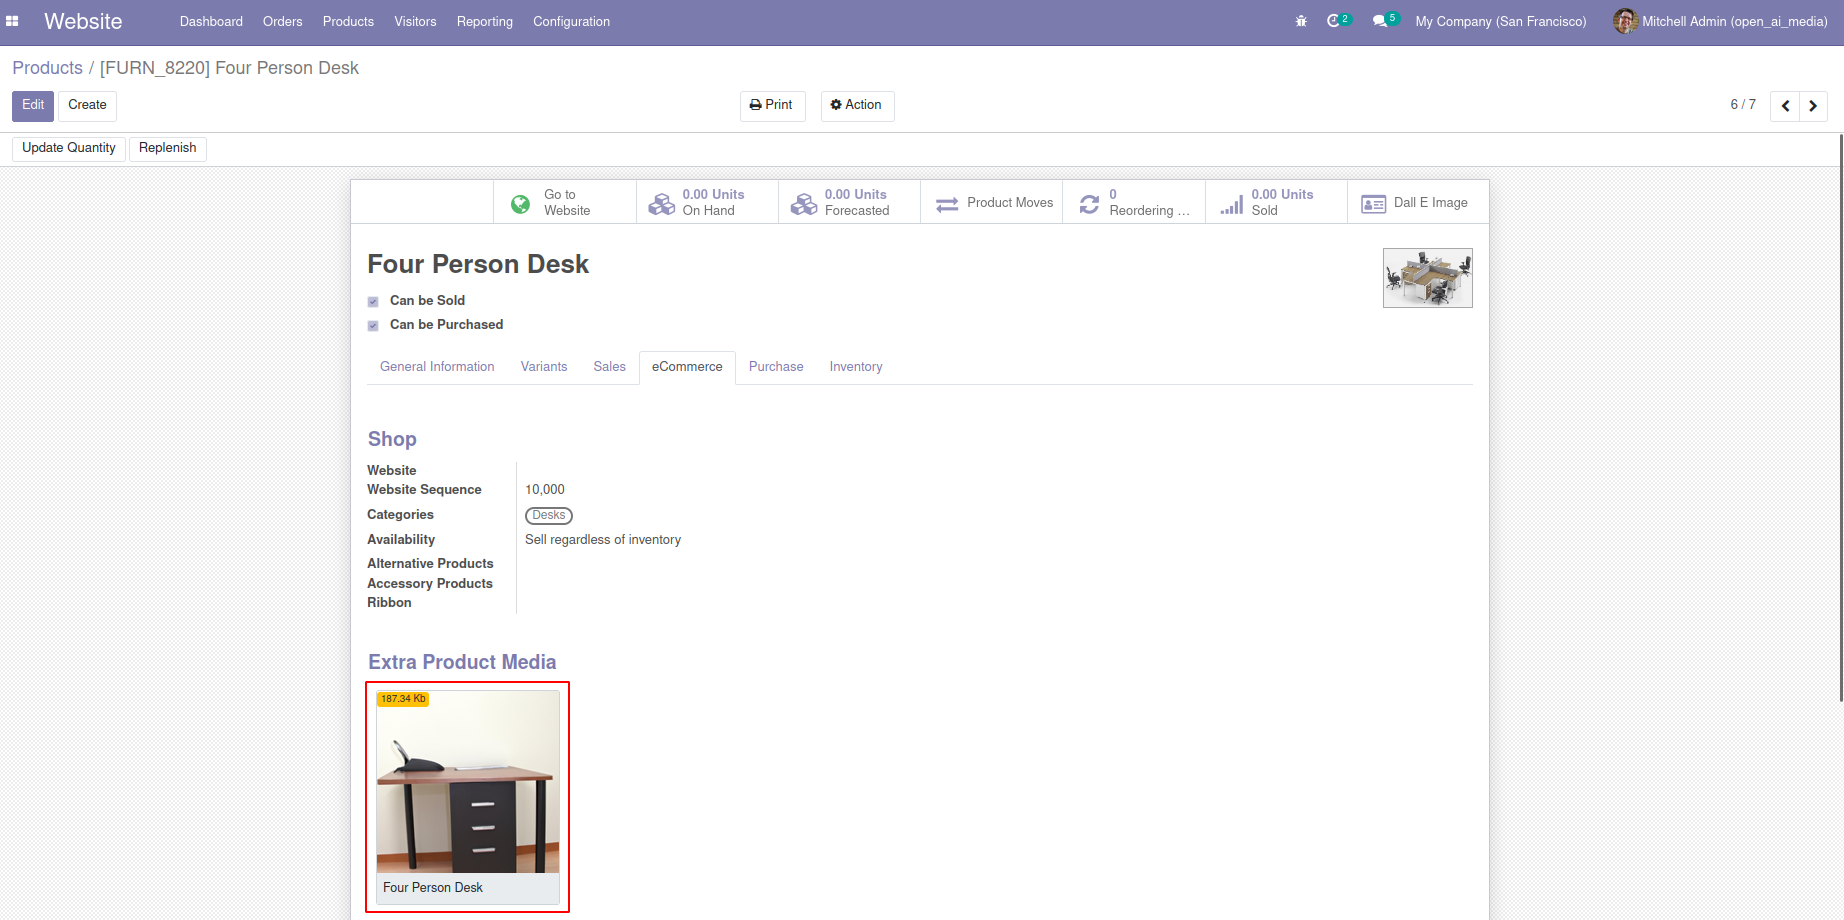Open the Visitors menu
This screenshot has height=920, width=1844.
tap(415, 21)
